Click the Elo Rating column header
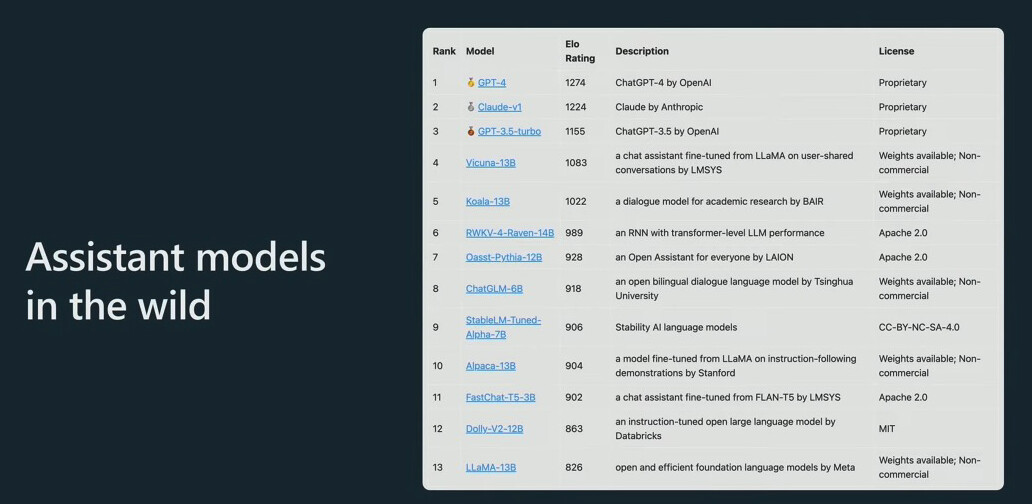 580,51
